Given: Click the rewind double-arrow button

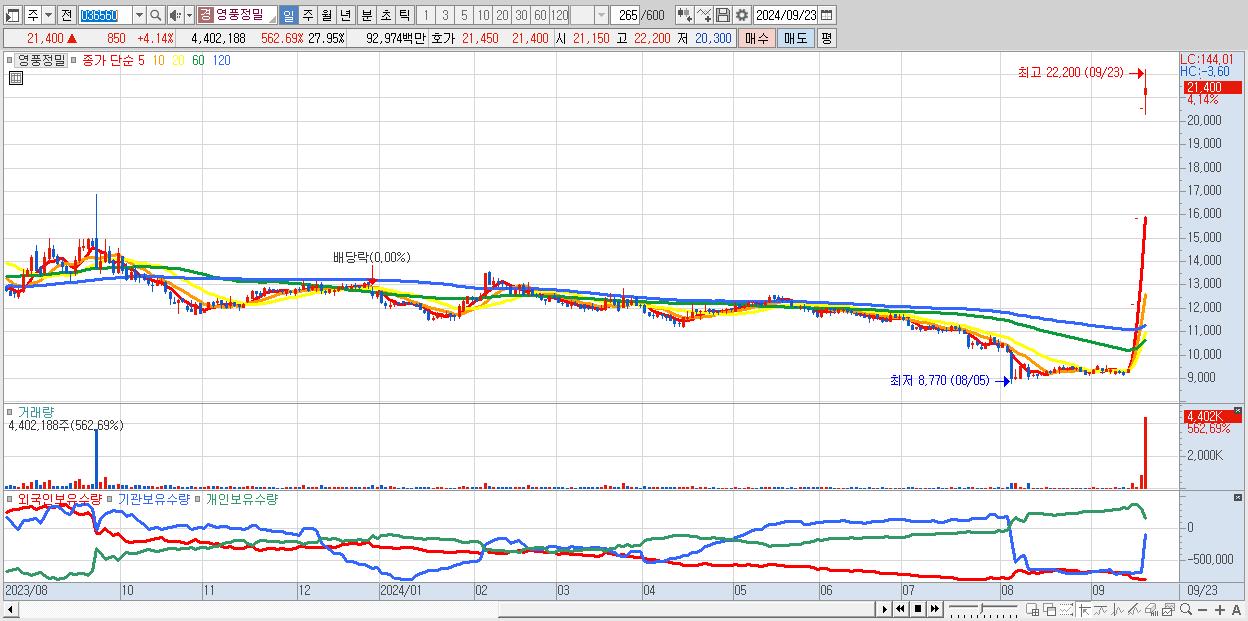Looking at the screenshot, I should point(900,609).
